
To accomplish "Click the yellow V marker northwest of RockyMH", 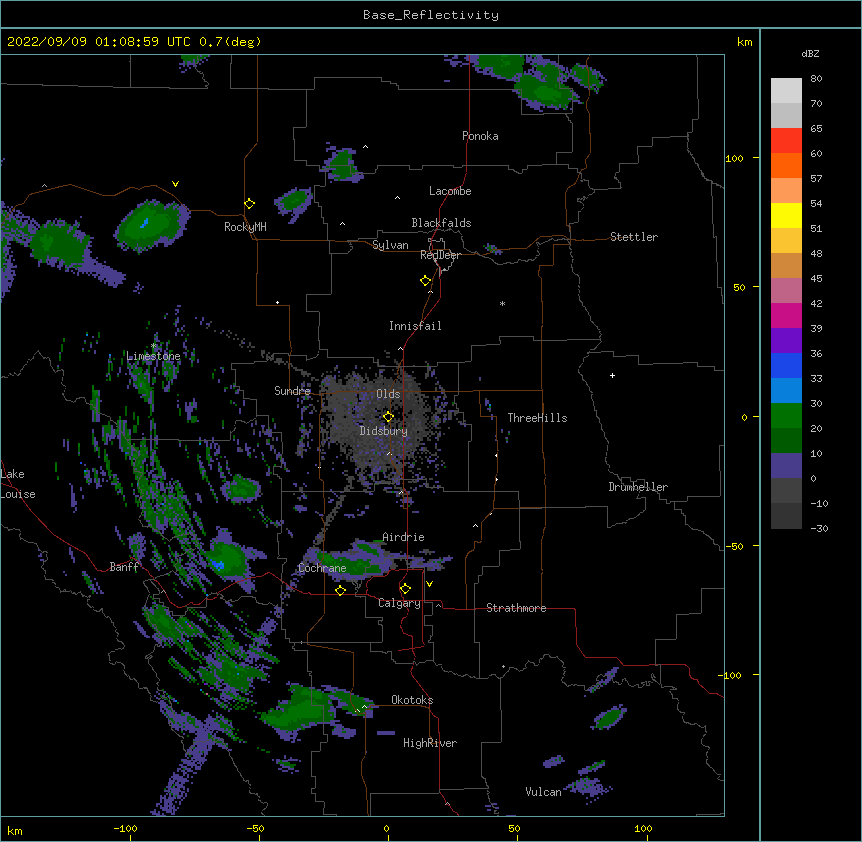I will click(175, 184).
